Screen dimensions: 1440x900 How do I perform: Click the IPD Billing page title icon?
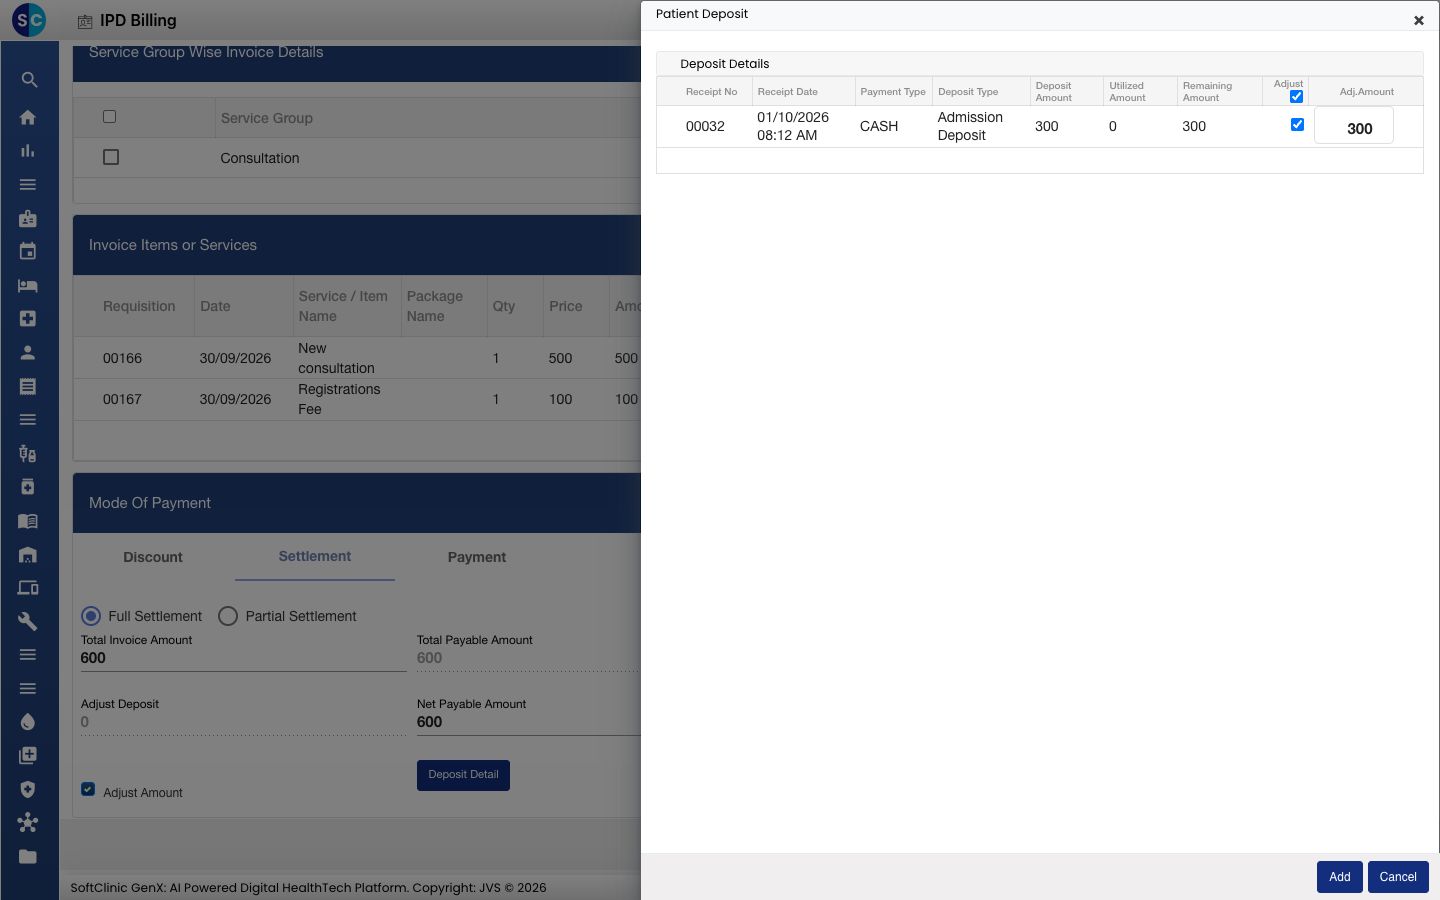pos(85,21)
